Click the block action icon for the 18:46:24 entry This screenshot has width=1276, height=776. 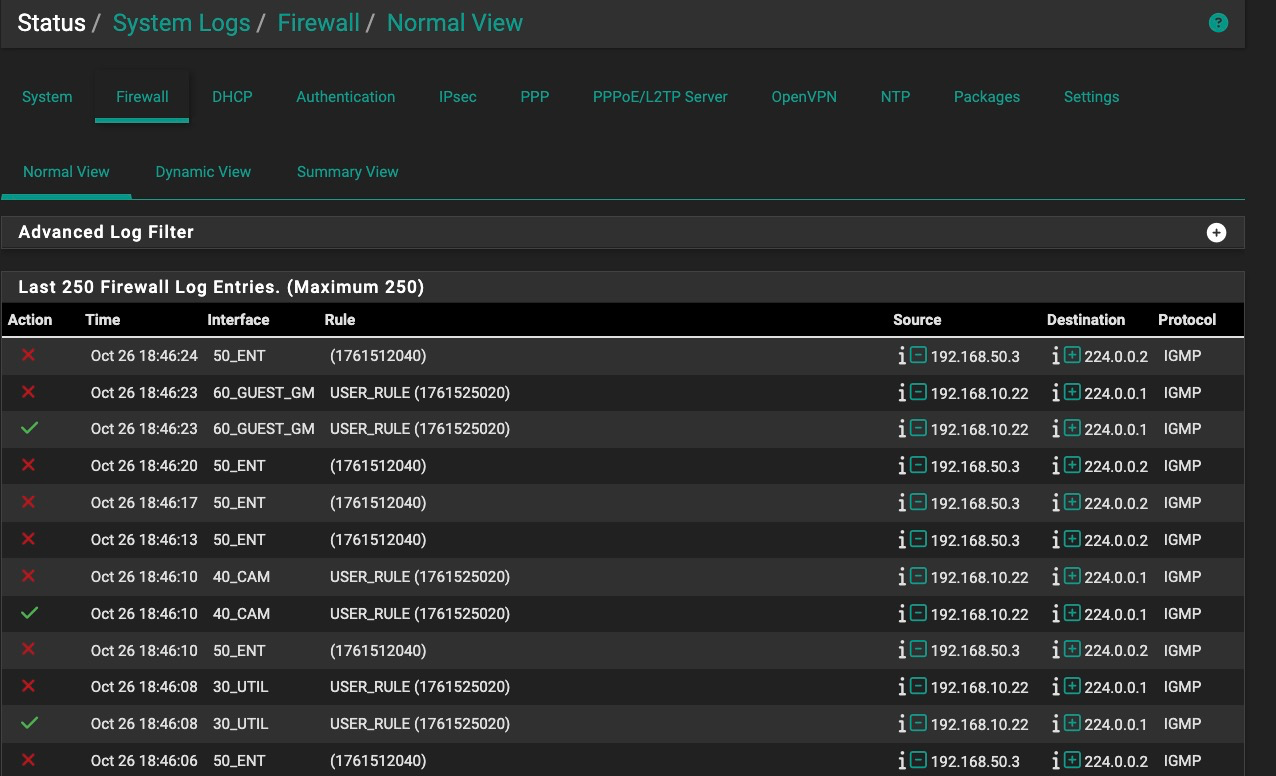click(x=29, y=355)
